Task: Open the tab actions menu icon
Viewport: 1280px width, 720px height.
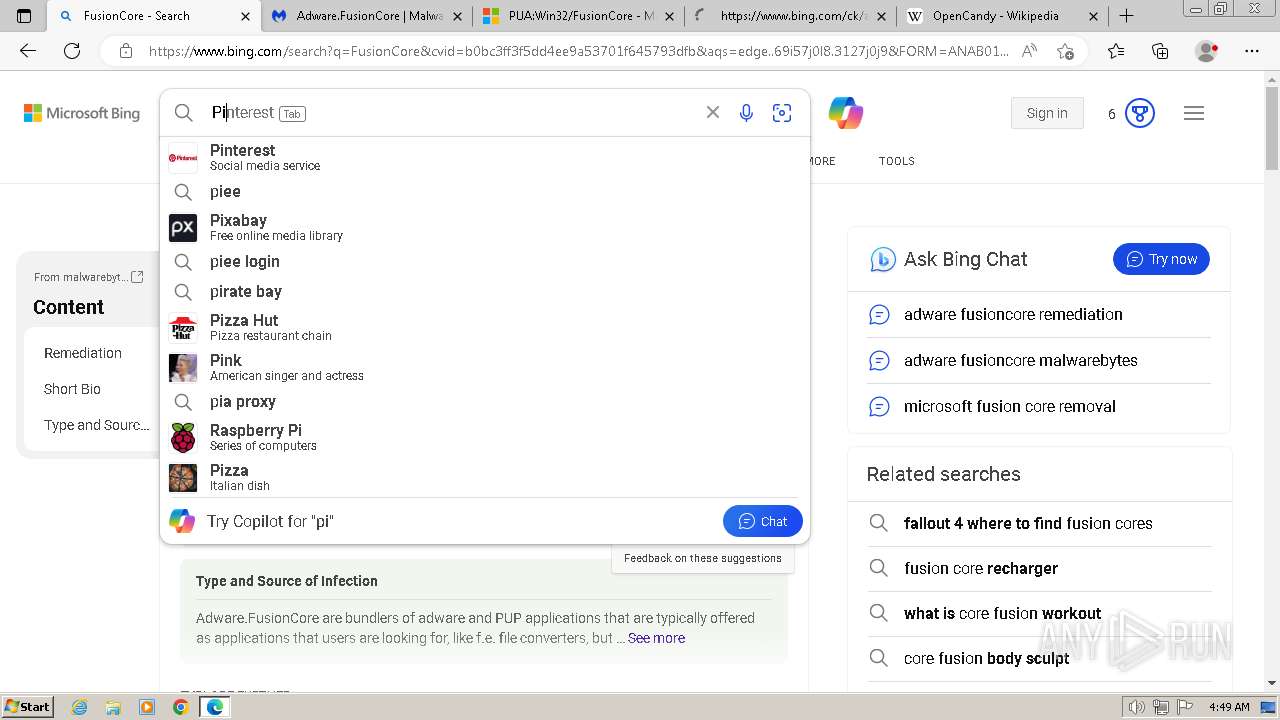Action: tap(24, 16)
